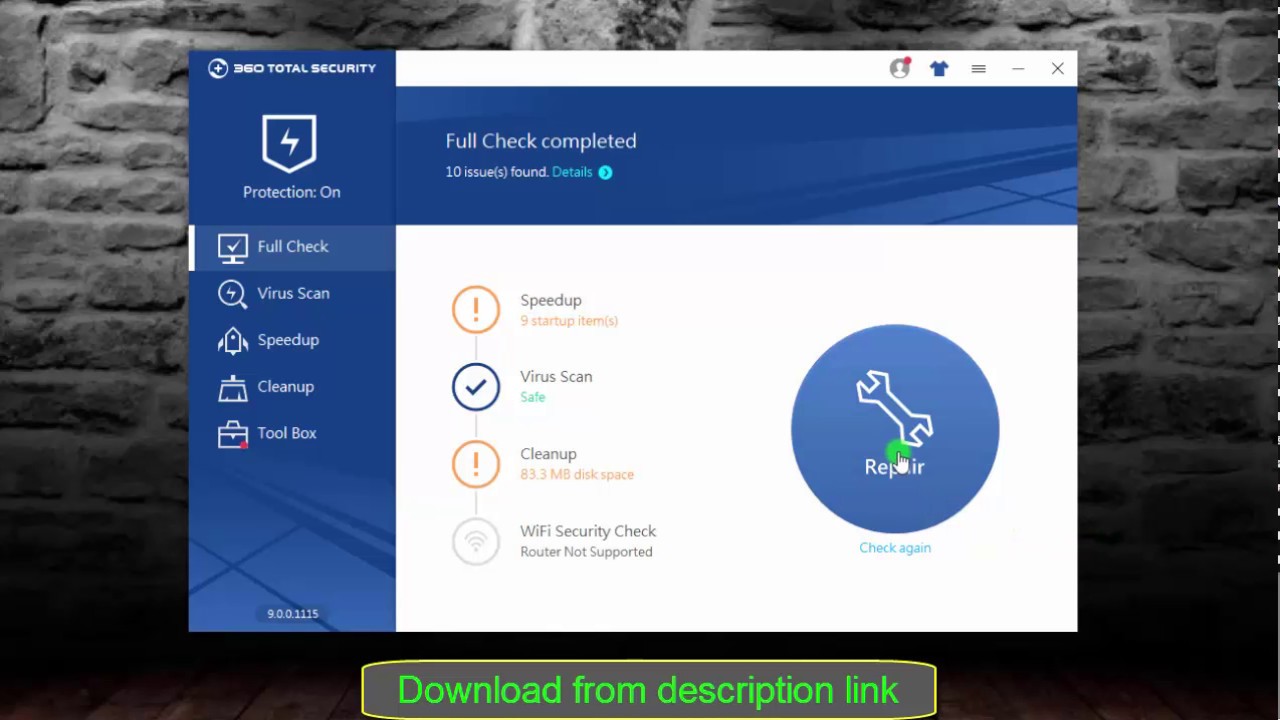
Task: Click the '83.3 MB disk space' text
Action: 577,475
